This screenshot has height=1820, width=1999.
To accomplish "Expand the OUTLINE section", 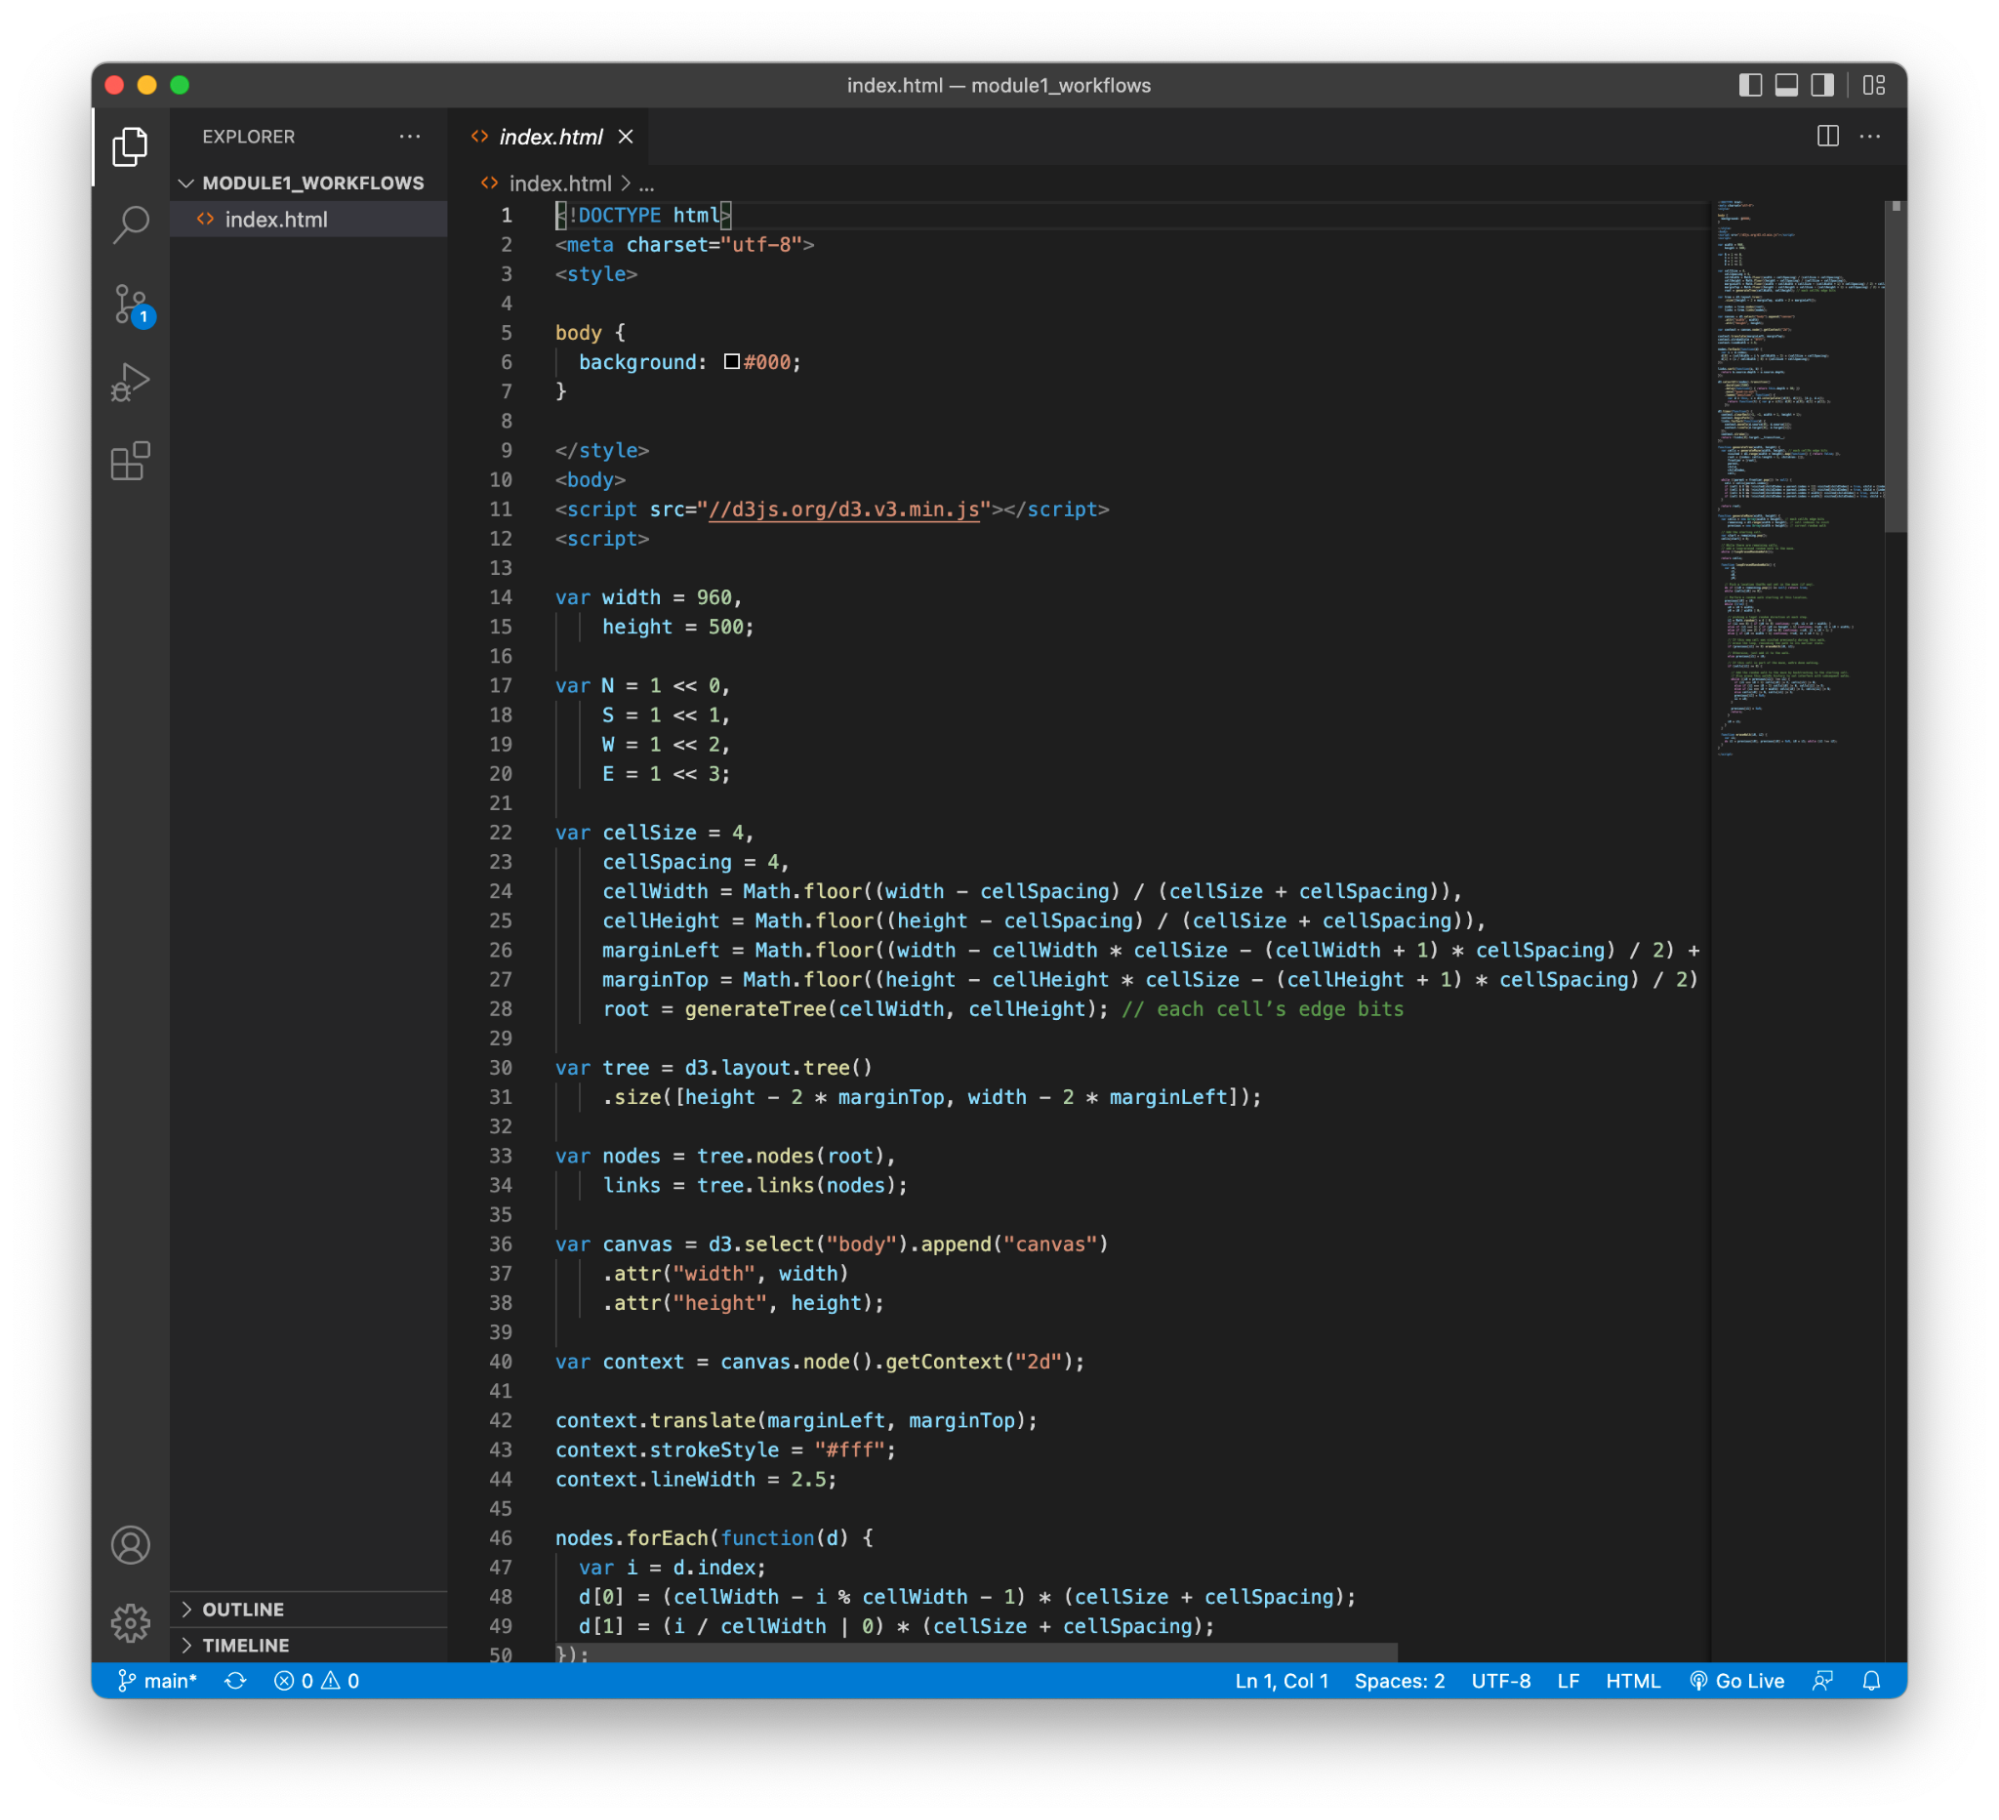I will pos(242,1609).
